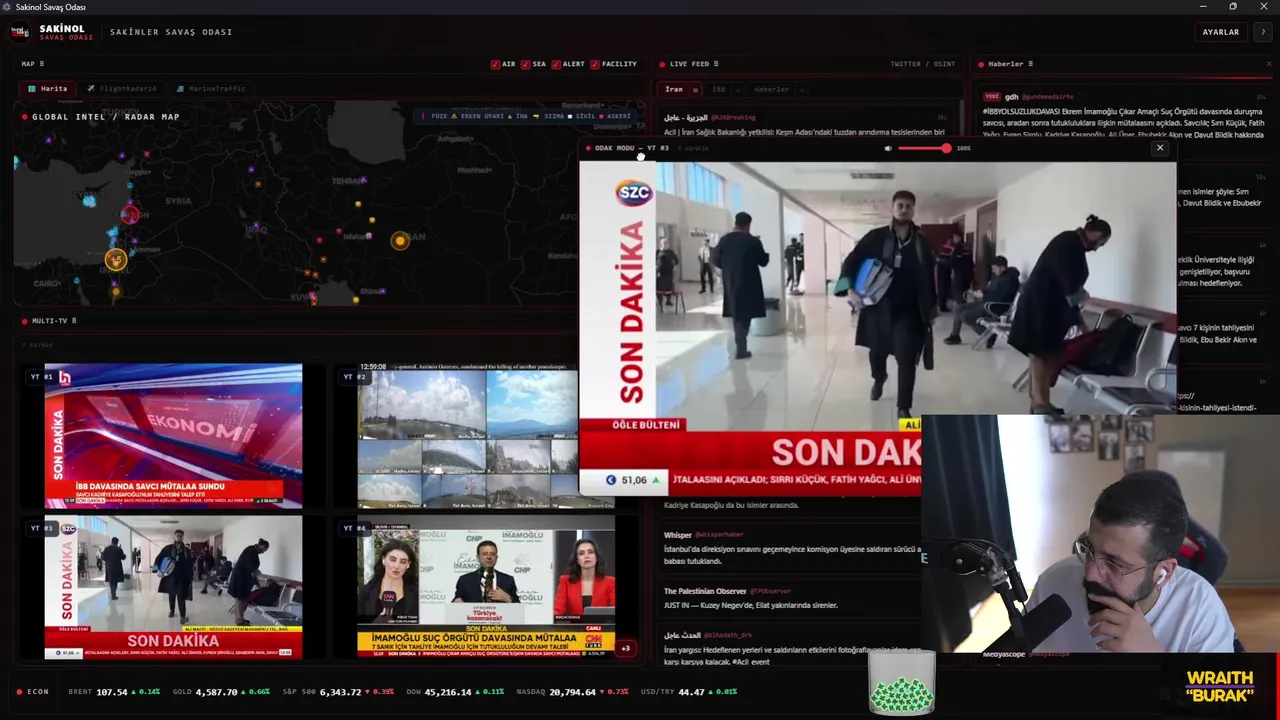The image size is (1280, 720).
Task: Open the Al Jazeera @AJABreaking post
Action: (805, 125)
